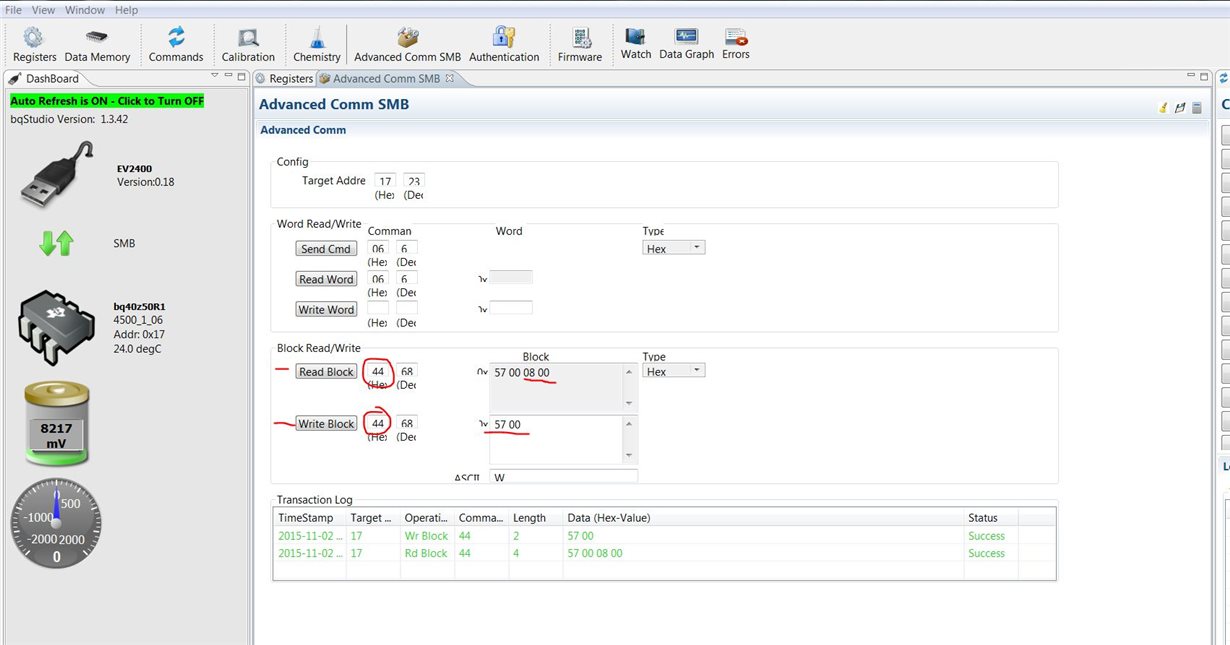
Task: Select the DashBoard tab
Action: pyautogui.click(x=44, y=78)
